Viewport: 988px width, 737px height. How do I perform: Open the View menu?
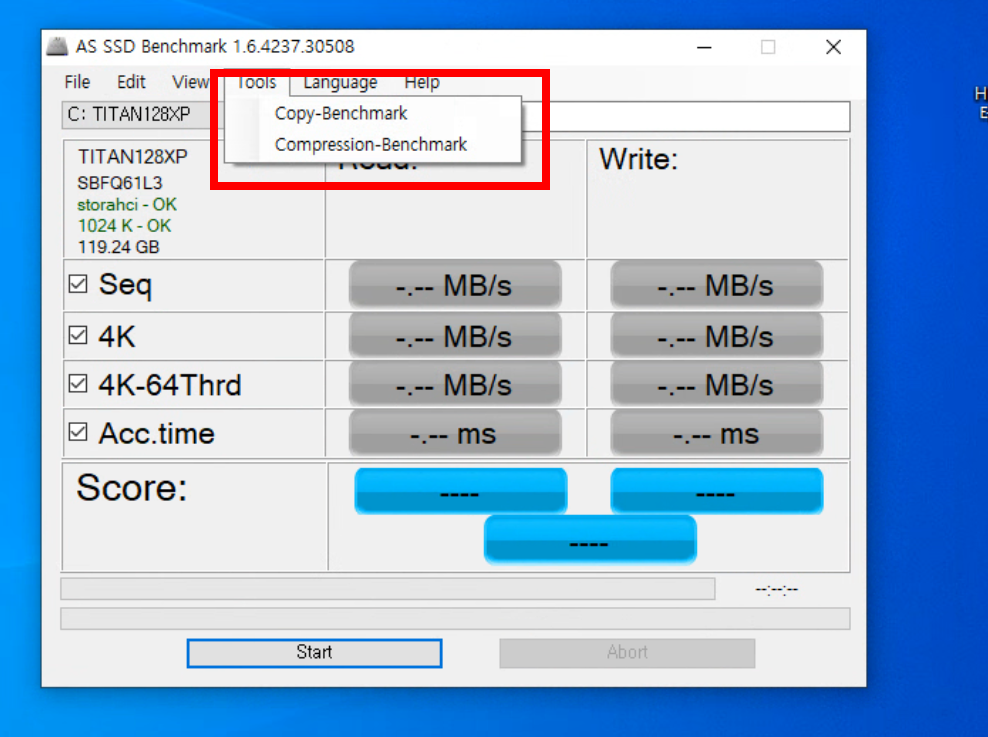pyautogui.click(x=190, y=82)
